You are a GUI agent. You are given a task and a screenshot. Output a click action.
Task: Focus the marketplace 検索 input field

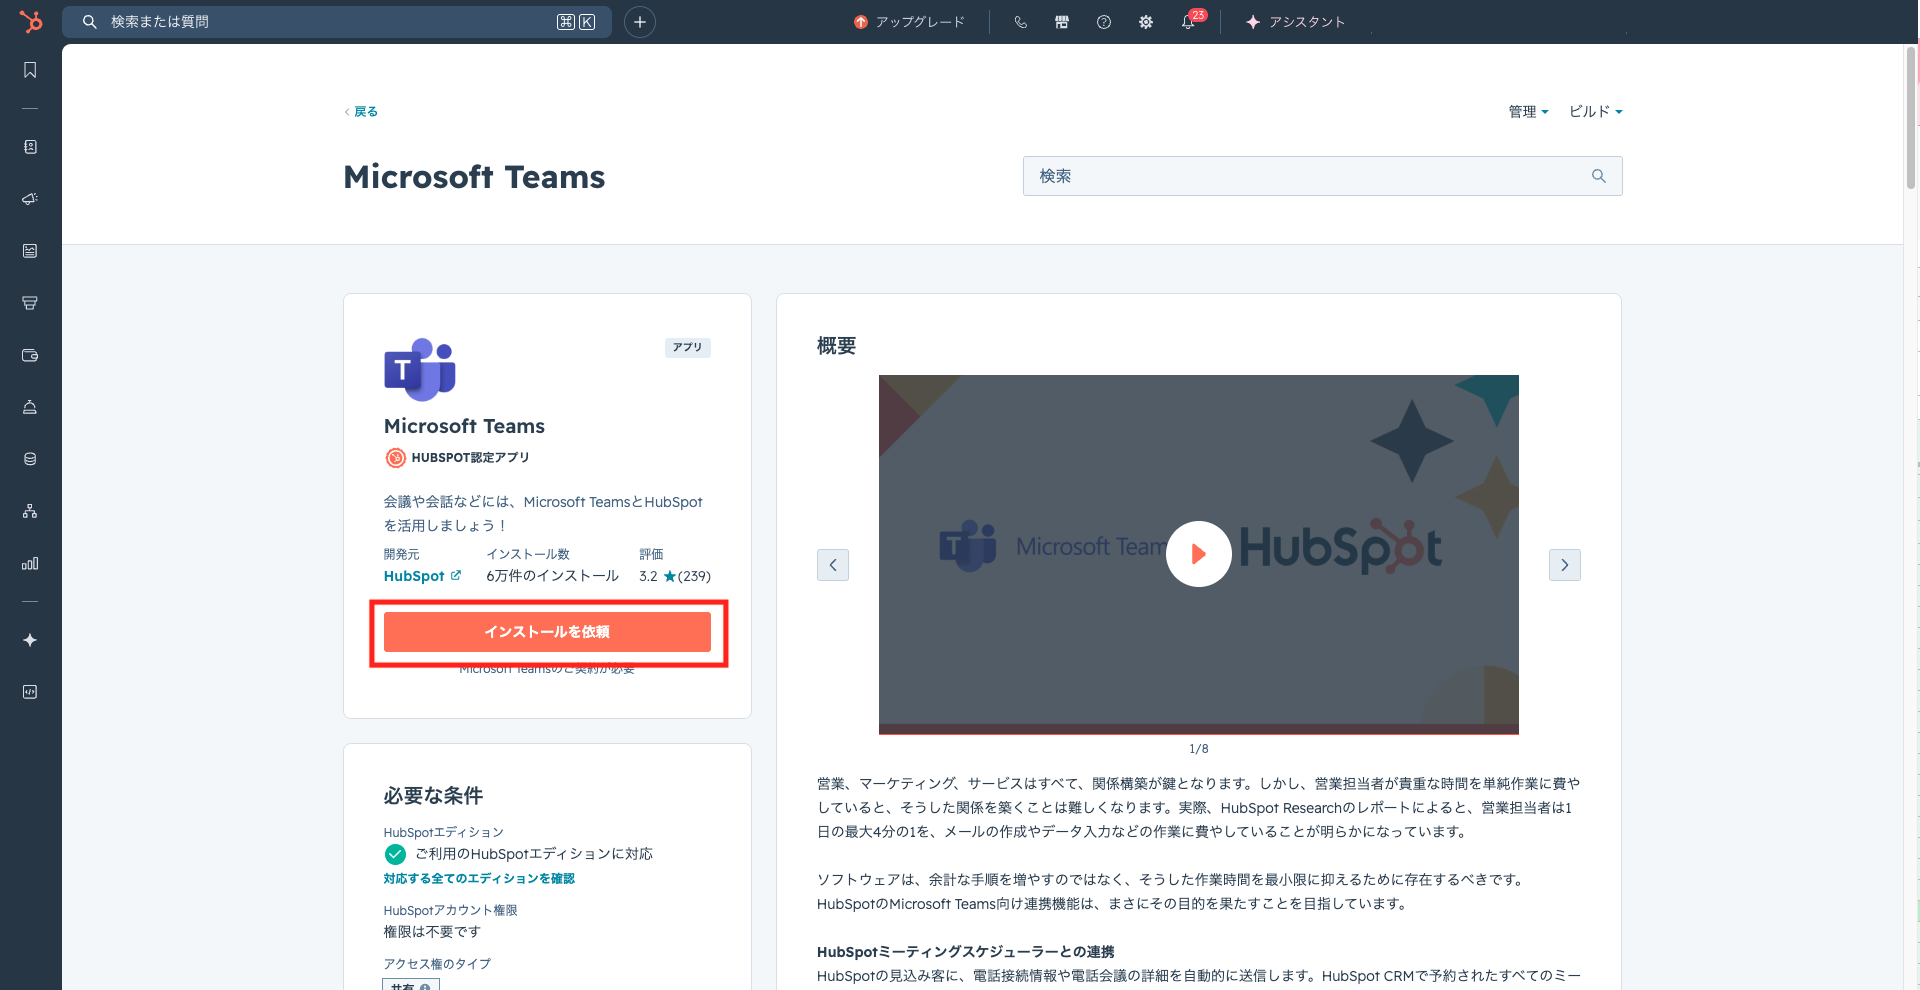(1322, 176)
